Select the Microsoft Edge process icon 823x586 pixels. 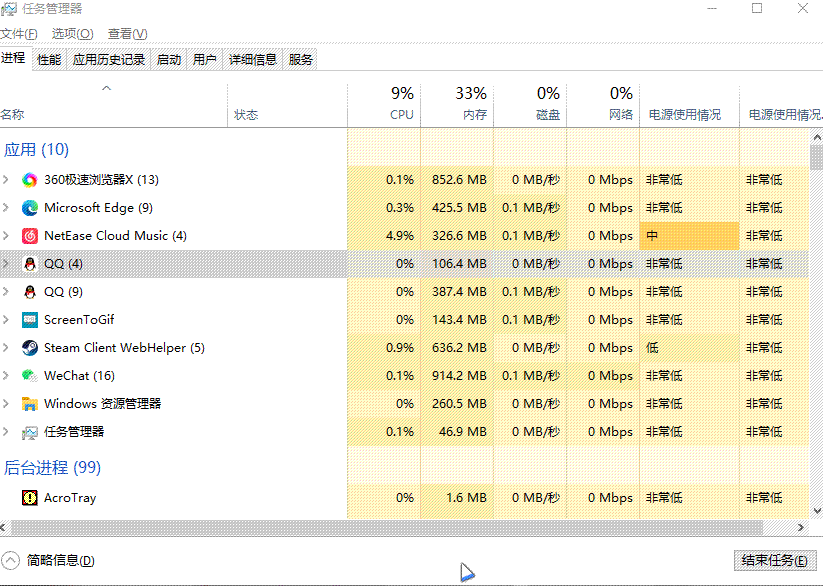click(30, 207)
